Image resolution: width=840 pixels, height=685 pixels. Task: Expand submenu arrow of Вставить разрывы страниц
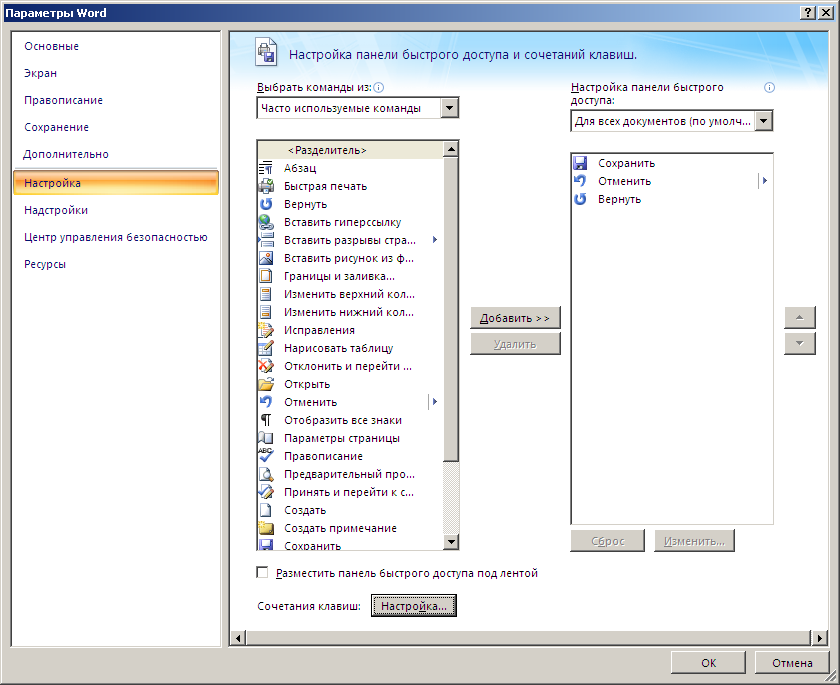pyautogui.click(x=435, y=240)
